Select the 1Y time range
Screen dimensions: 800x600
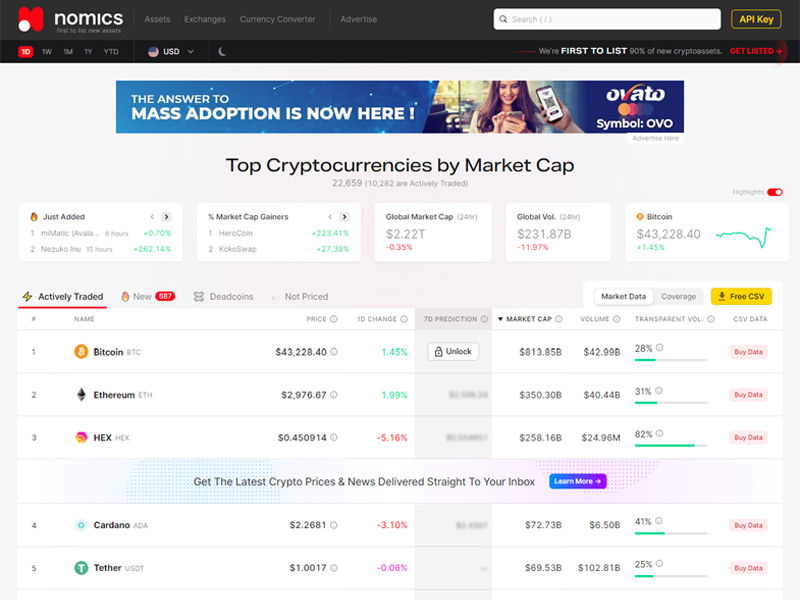click(x=88, y=52)
